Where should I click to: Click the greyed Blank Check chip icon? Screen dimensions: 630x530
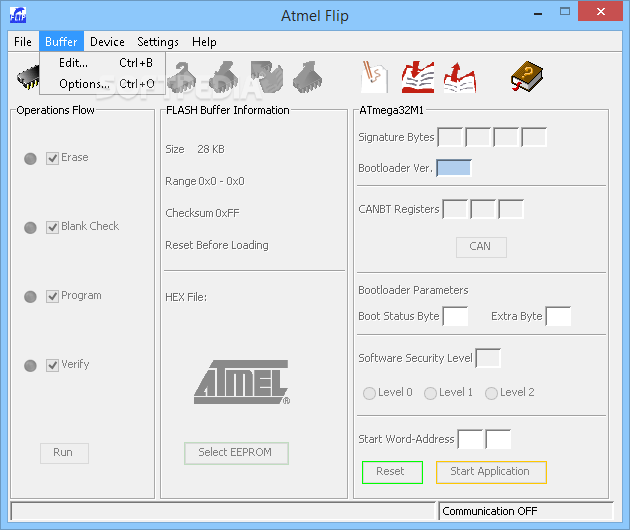[x=182, y=77]
